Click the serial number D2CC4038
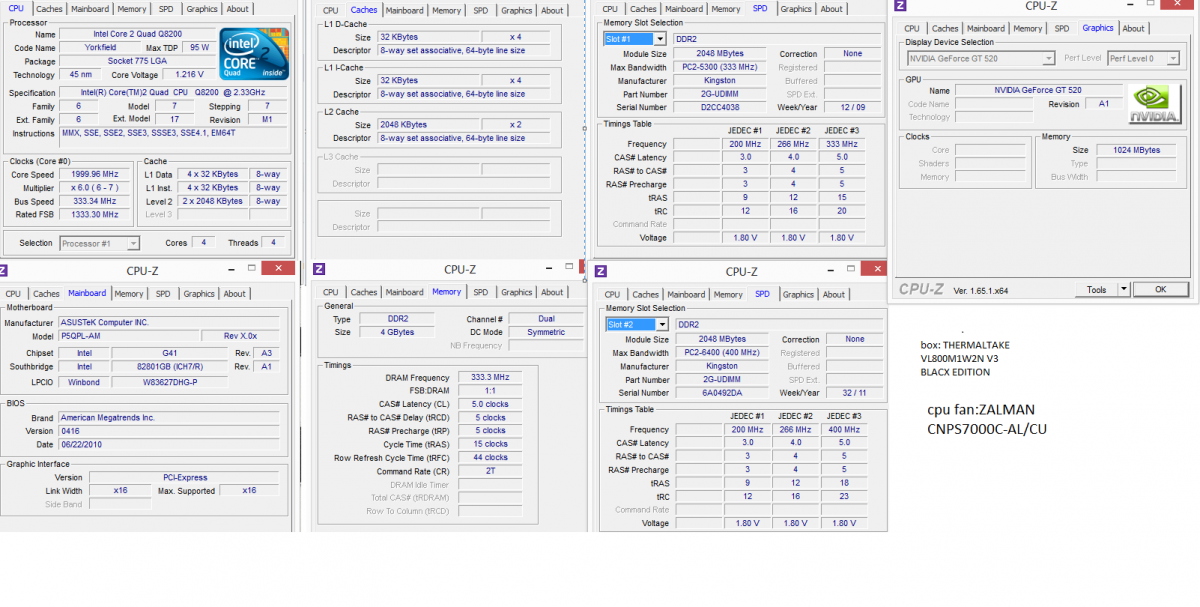The image size is (1200, 607). 722,107
